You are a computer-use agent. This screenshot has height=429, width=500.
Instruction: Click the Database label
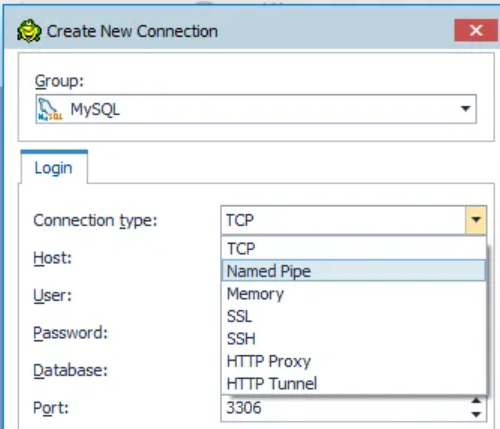point(71,370)
